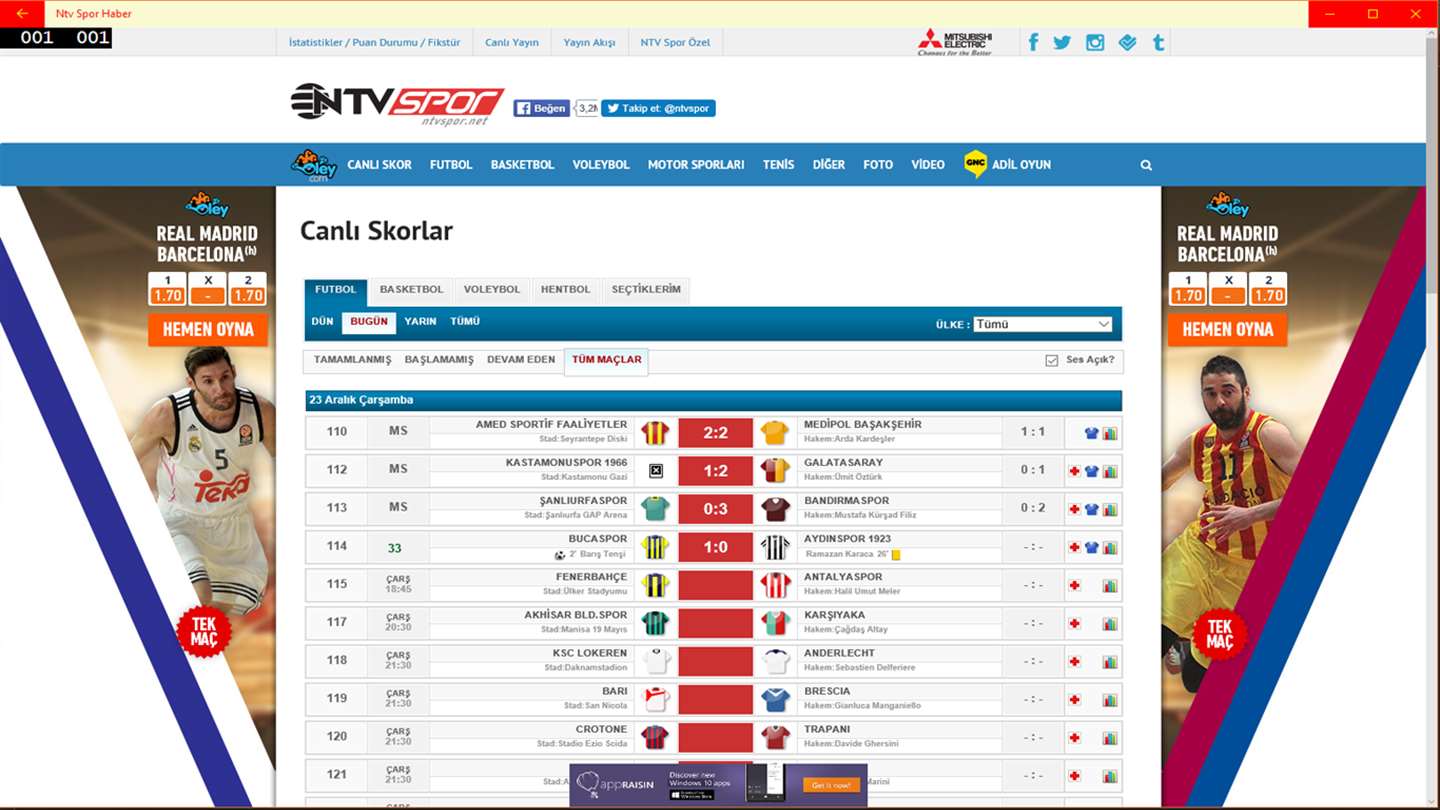
Task: Open İstatistikler / Puan Durumu / Fikstür link
Action: tap(374, 43)
